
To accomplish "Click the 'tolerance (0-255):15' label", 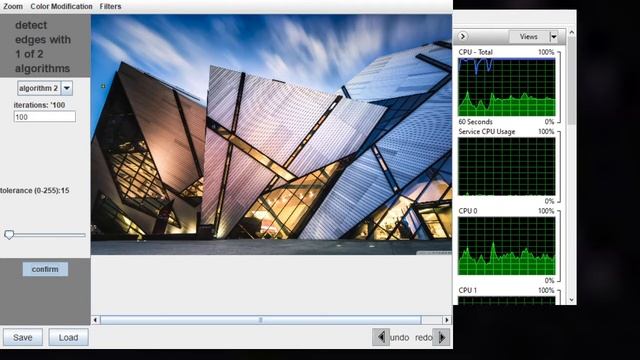I will (35, 191).
